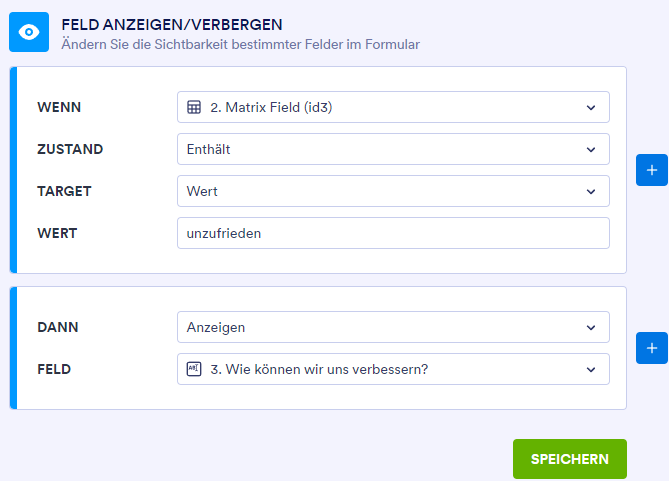The image size is (669, 481).
Task: Add another action with the lower plus button
Action: pyautogui.click(x=651, y=348)
